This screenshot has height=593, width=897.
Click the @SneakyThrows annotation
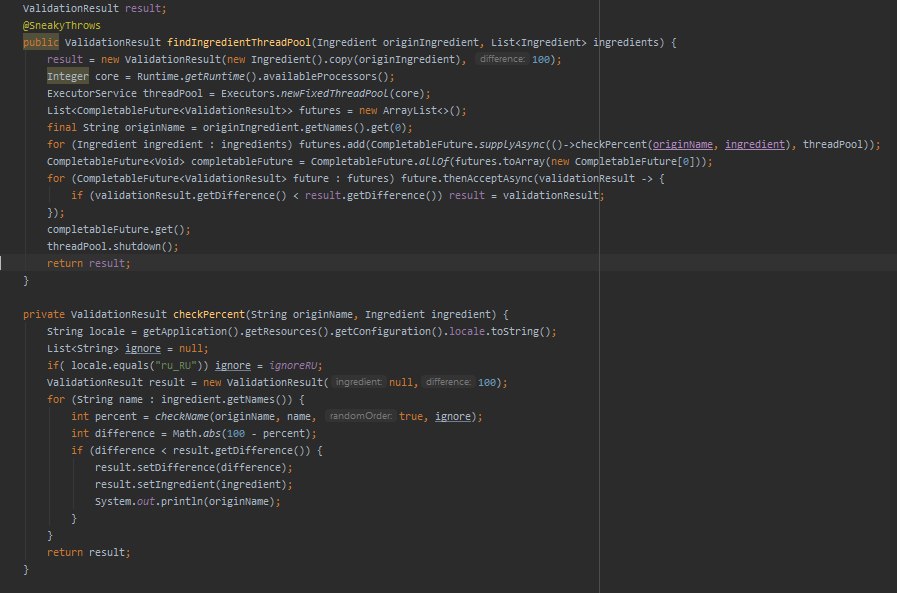62,26
